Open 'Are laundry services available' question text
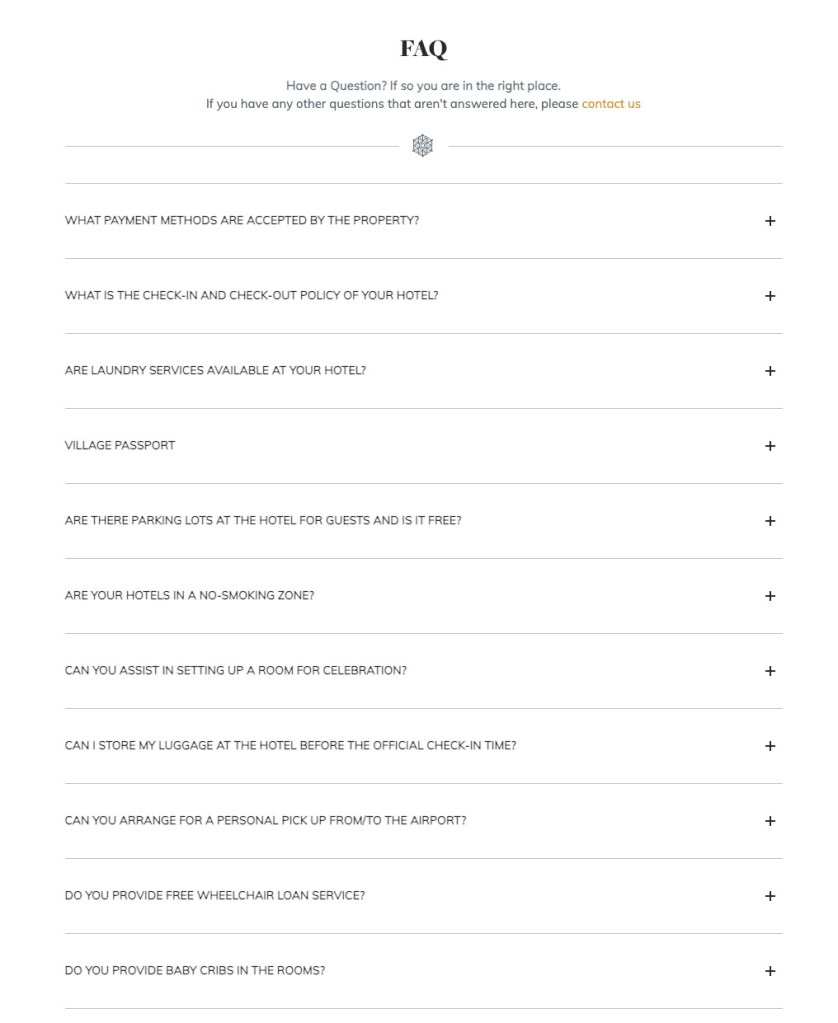Image resolution: width=838 pixels, height=1023 pixels. (215, 371)
